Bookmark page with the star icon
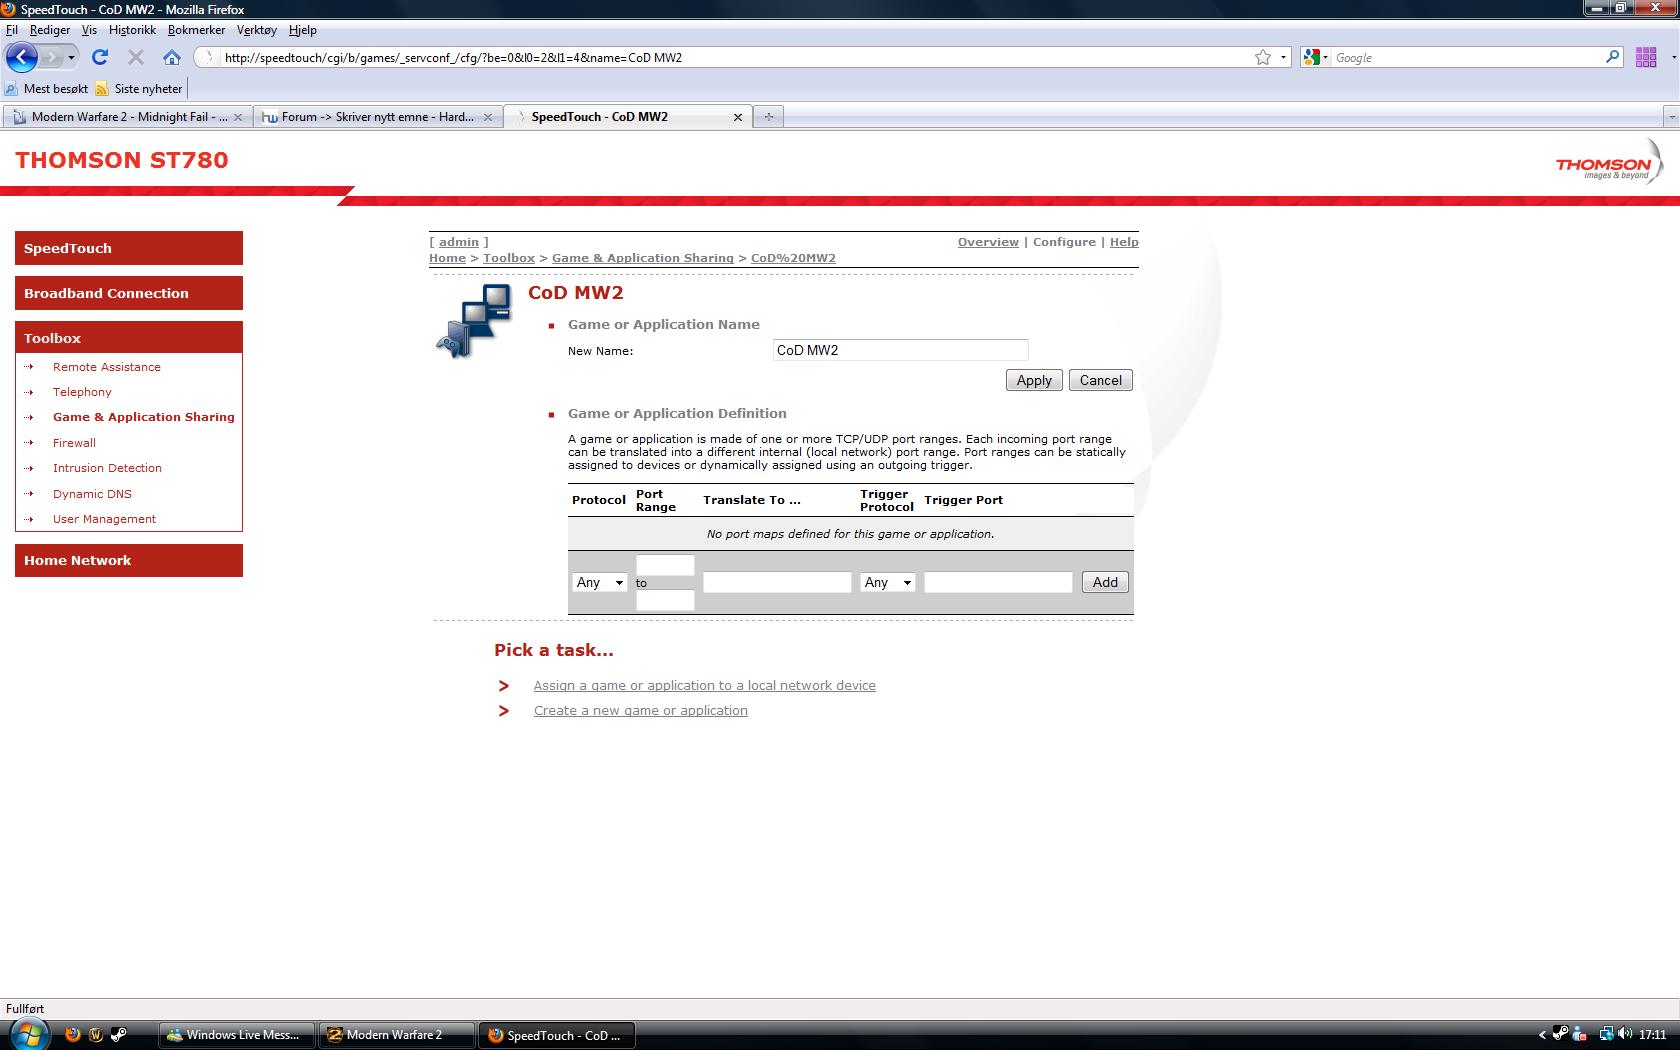The width and height of the screenshot is (1680, 1050). [x=1263, y=57]
